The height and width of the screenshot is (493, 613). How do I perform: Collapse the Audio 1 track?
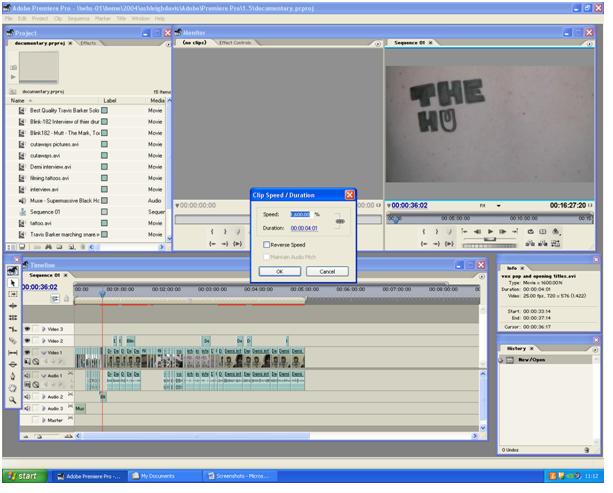(44, 376)
